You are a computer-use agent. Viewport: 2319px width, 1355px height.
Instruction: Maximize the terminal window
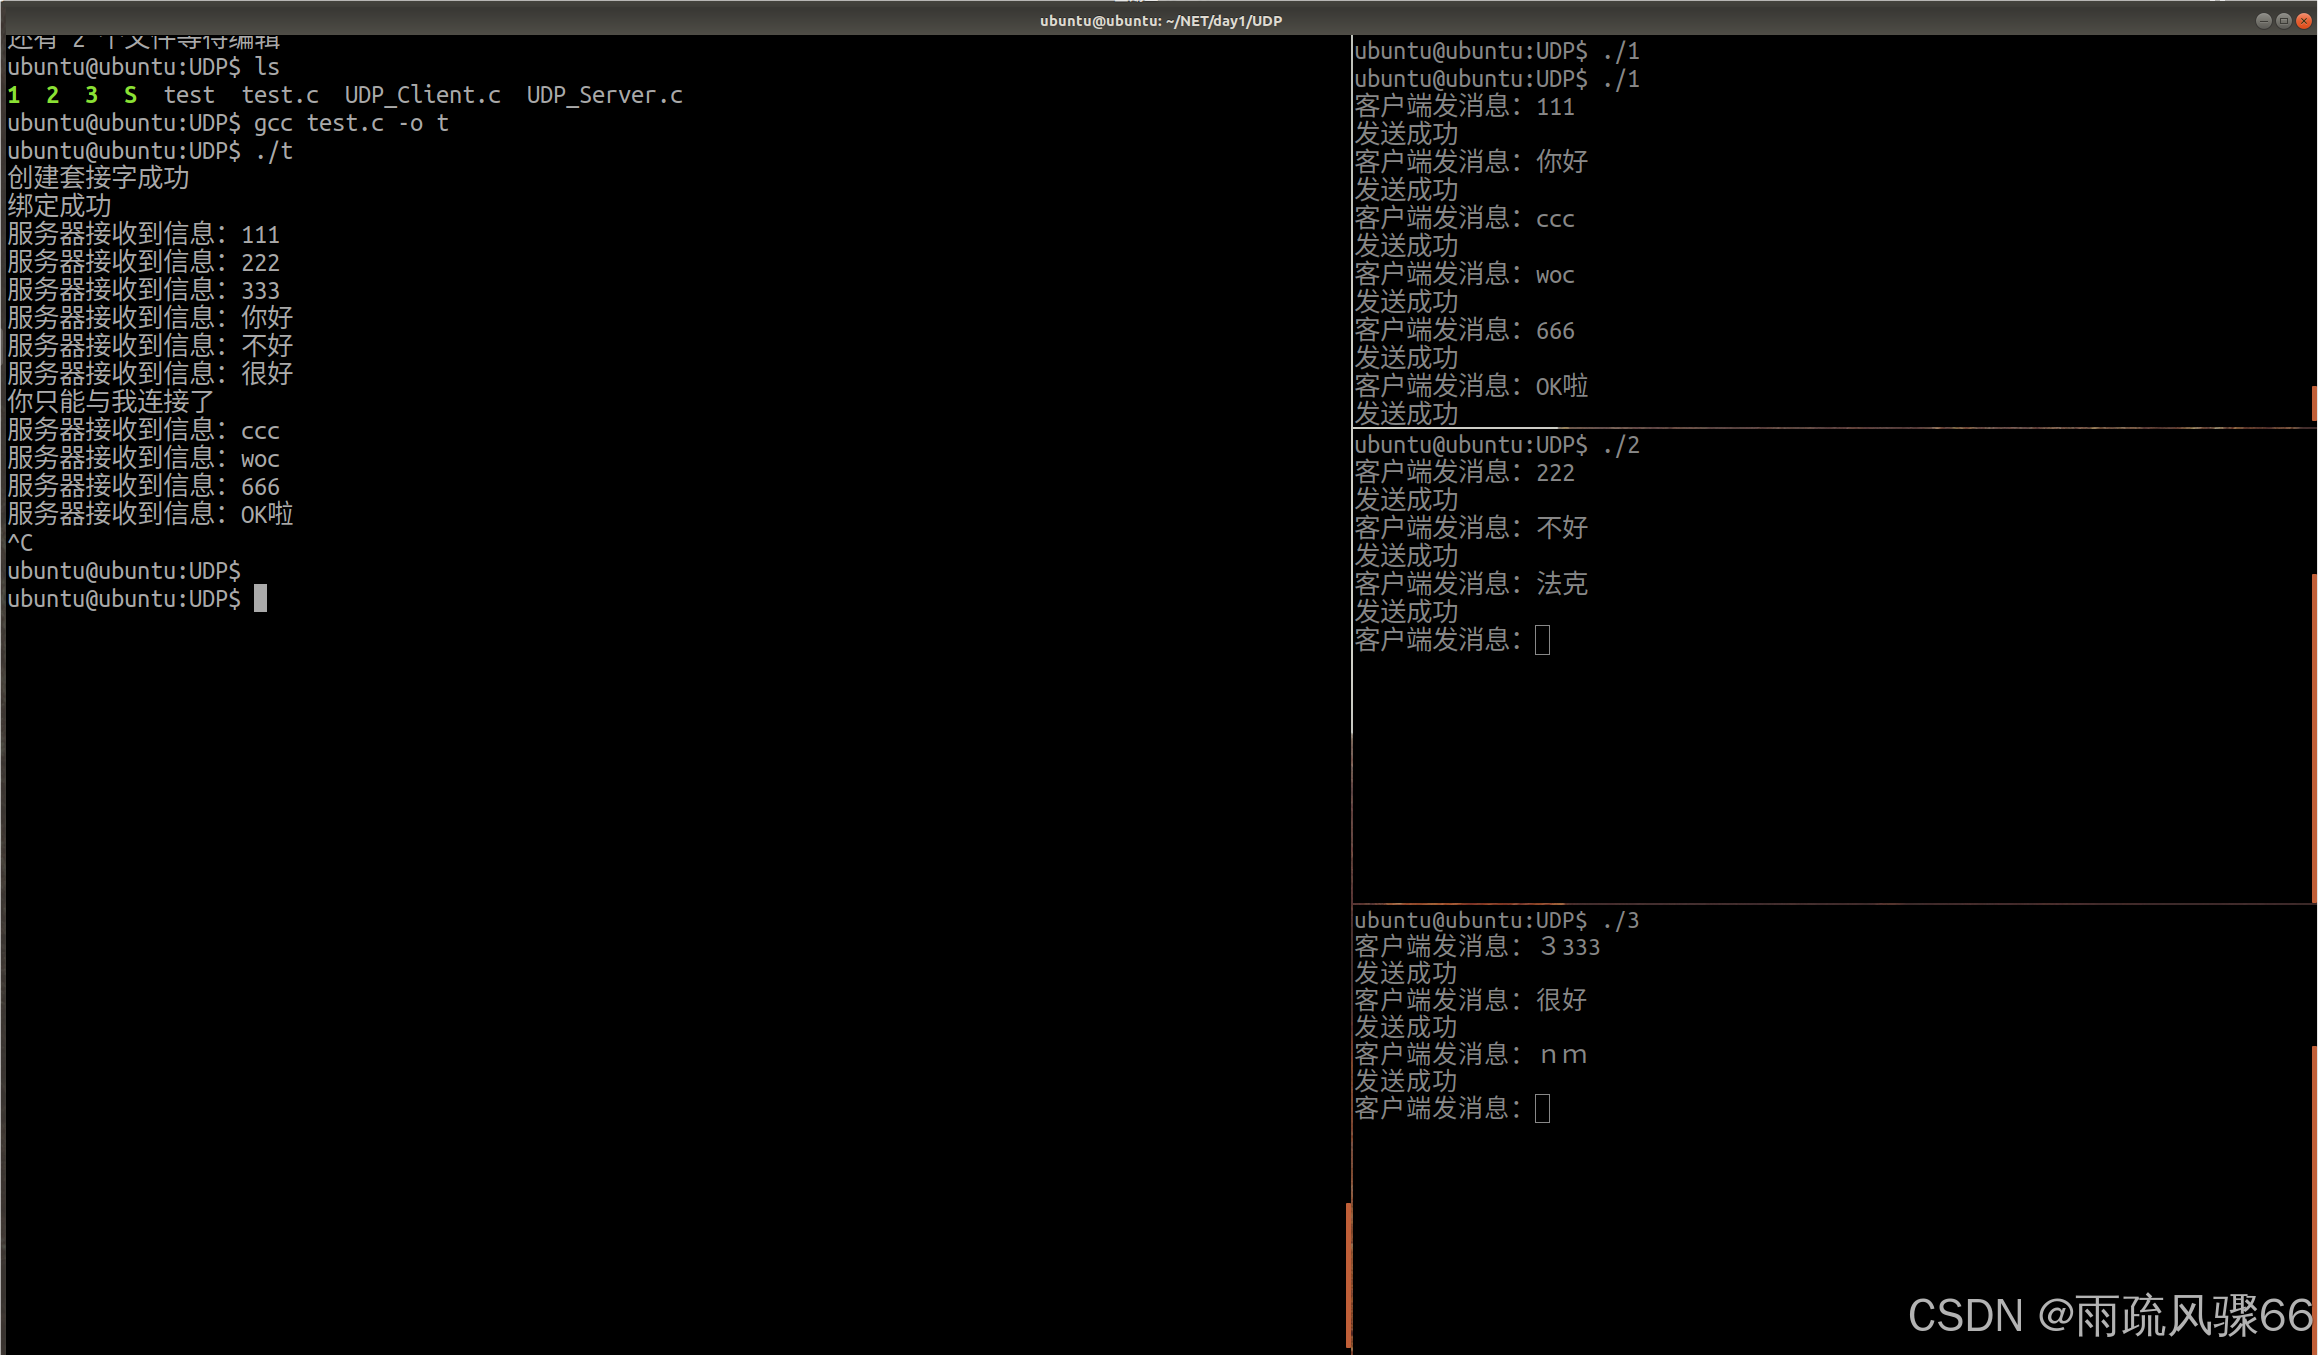pyautogui.click(x=2284, y=20)
